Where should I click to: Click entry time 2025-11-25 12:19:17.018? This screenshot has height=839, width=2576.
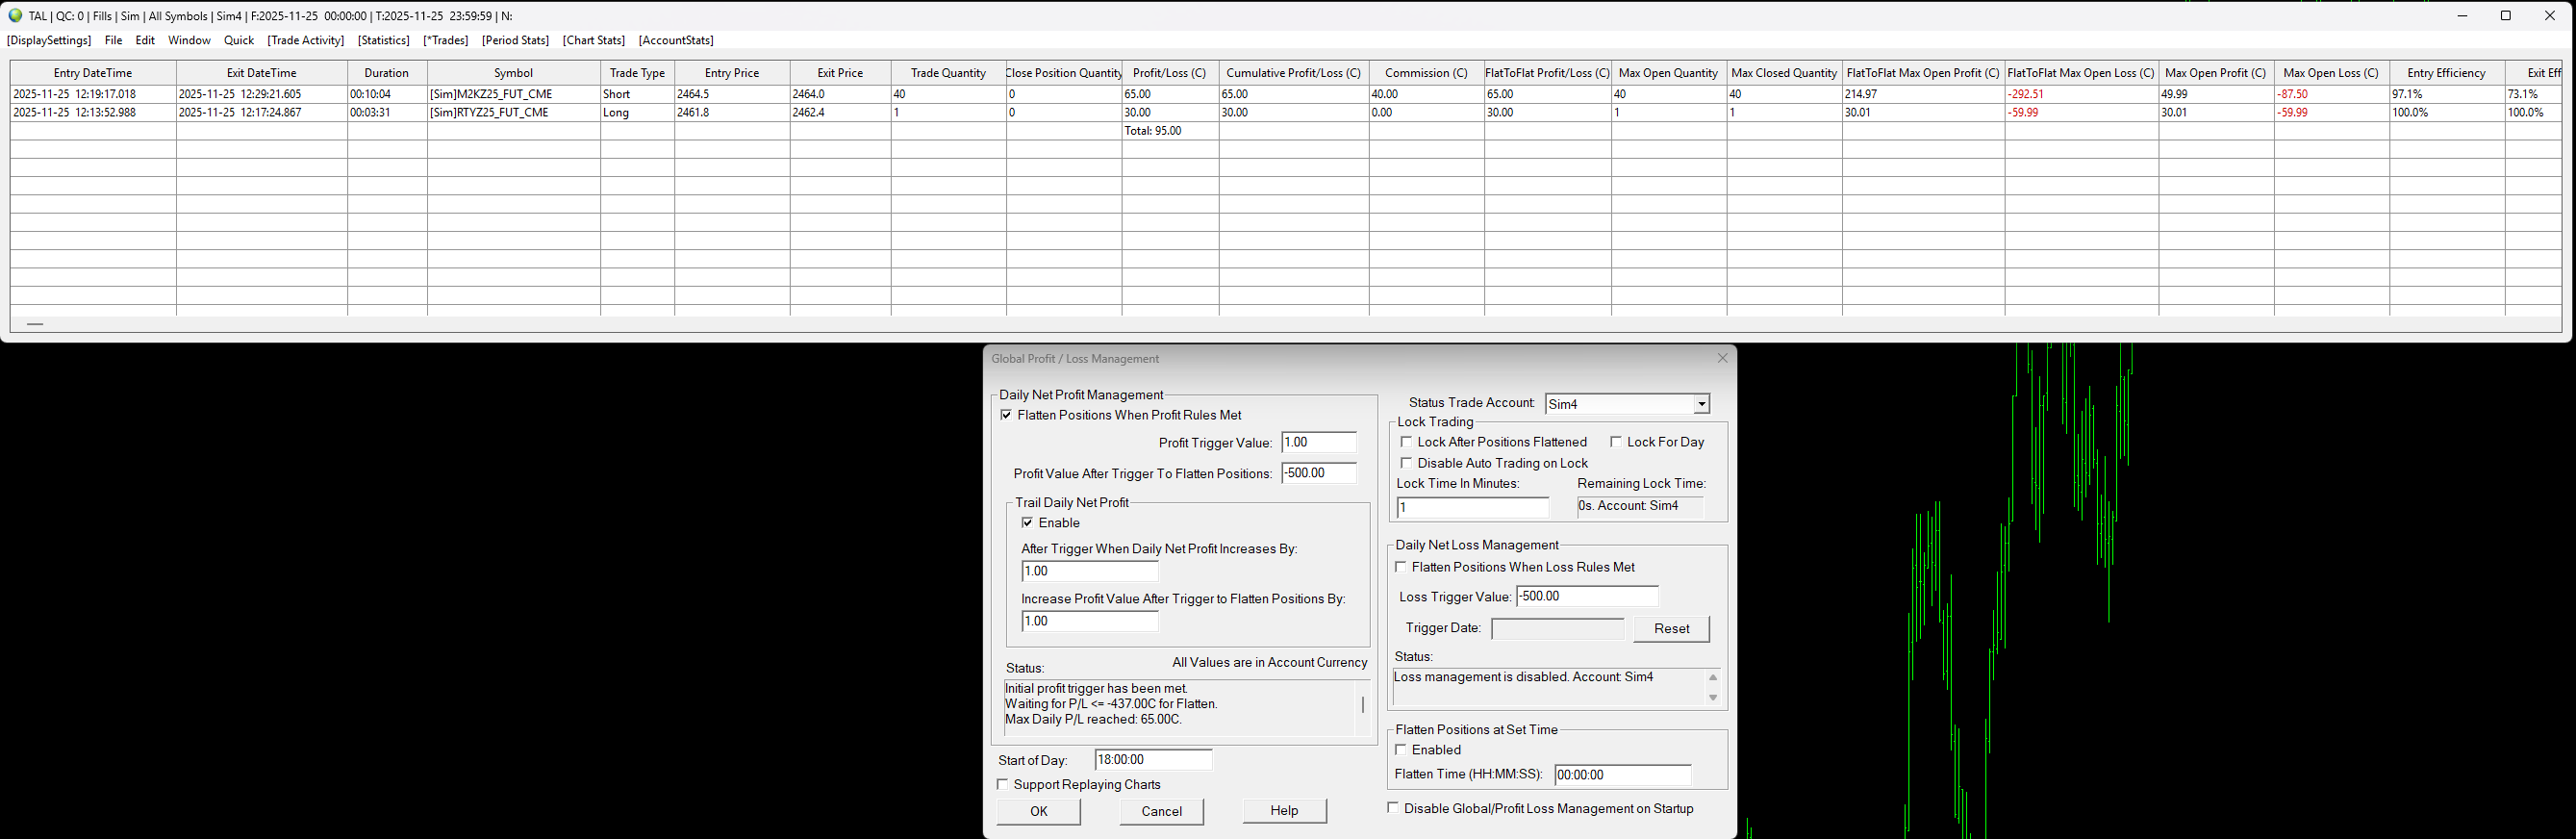pos(93,94)
